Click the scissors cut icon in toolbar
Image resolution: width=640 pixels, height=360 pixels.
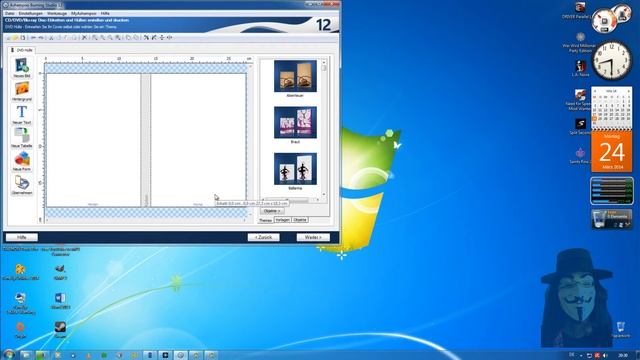coord(51,38)
